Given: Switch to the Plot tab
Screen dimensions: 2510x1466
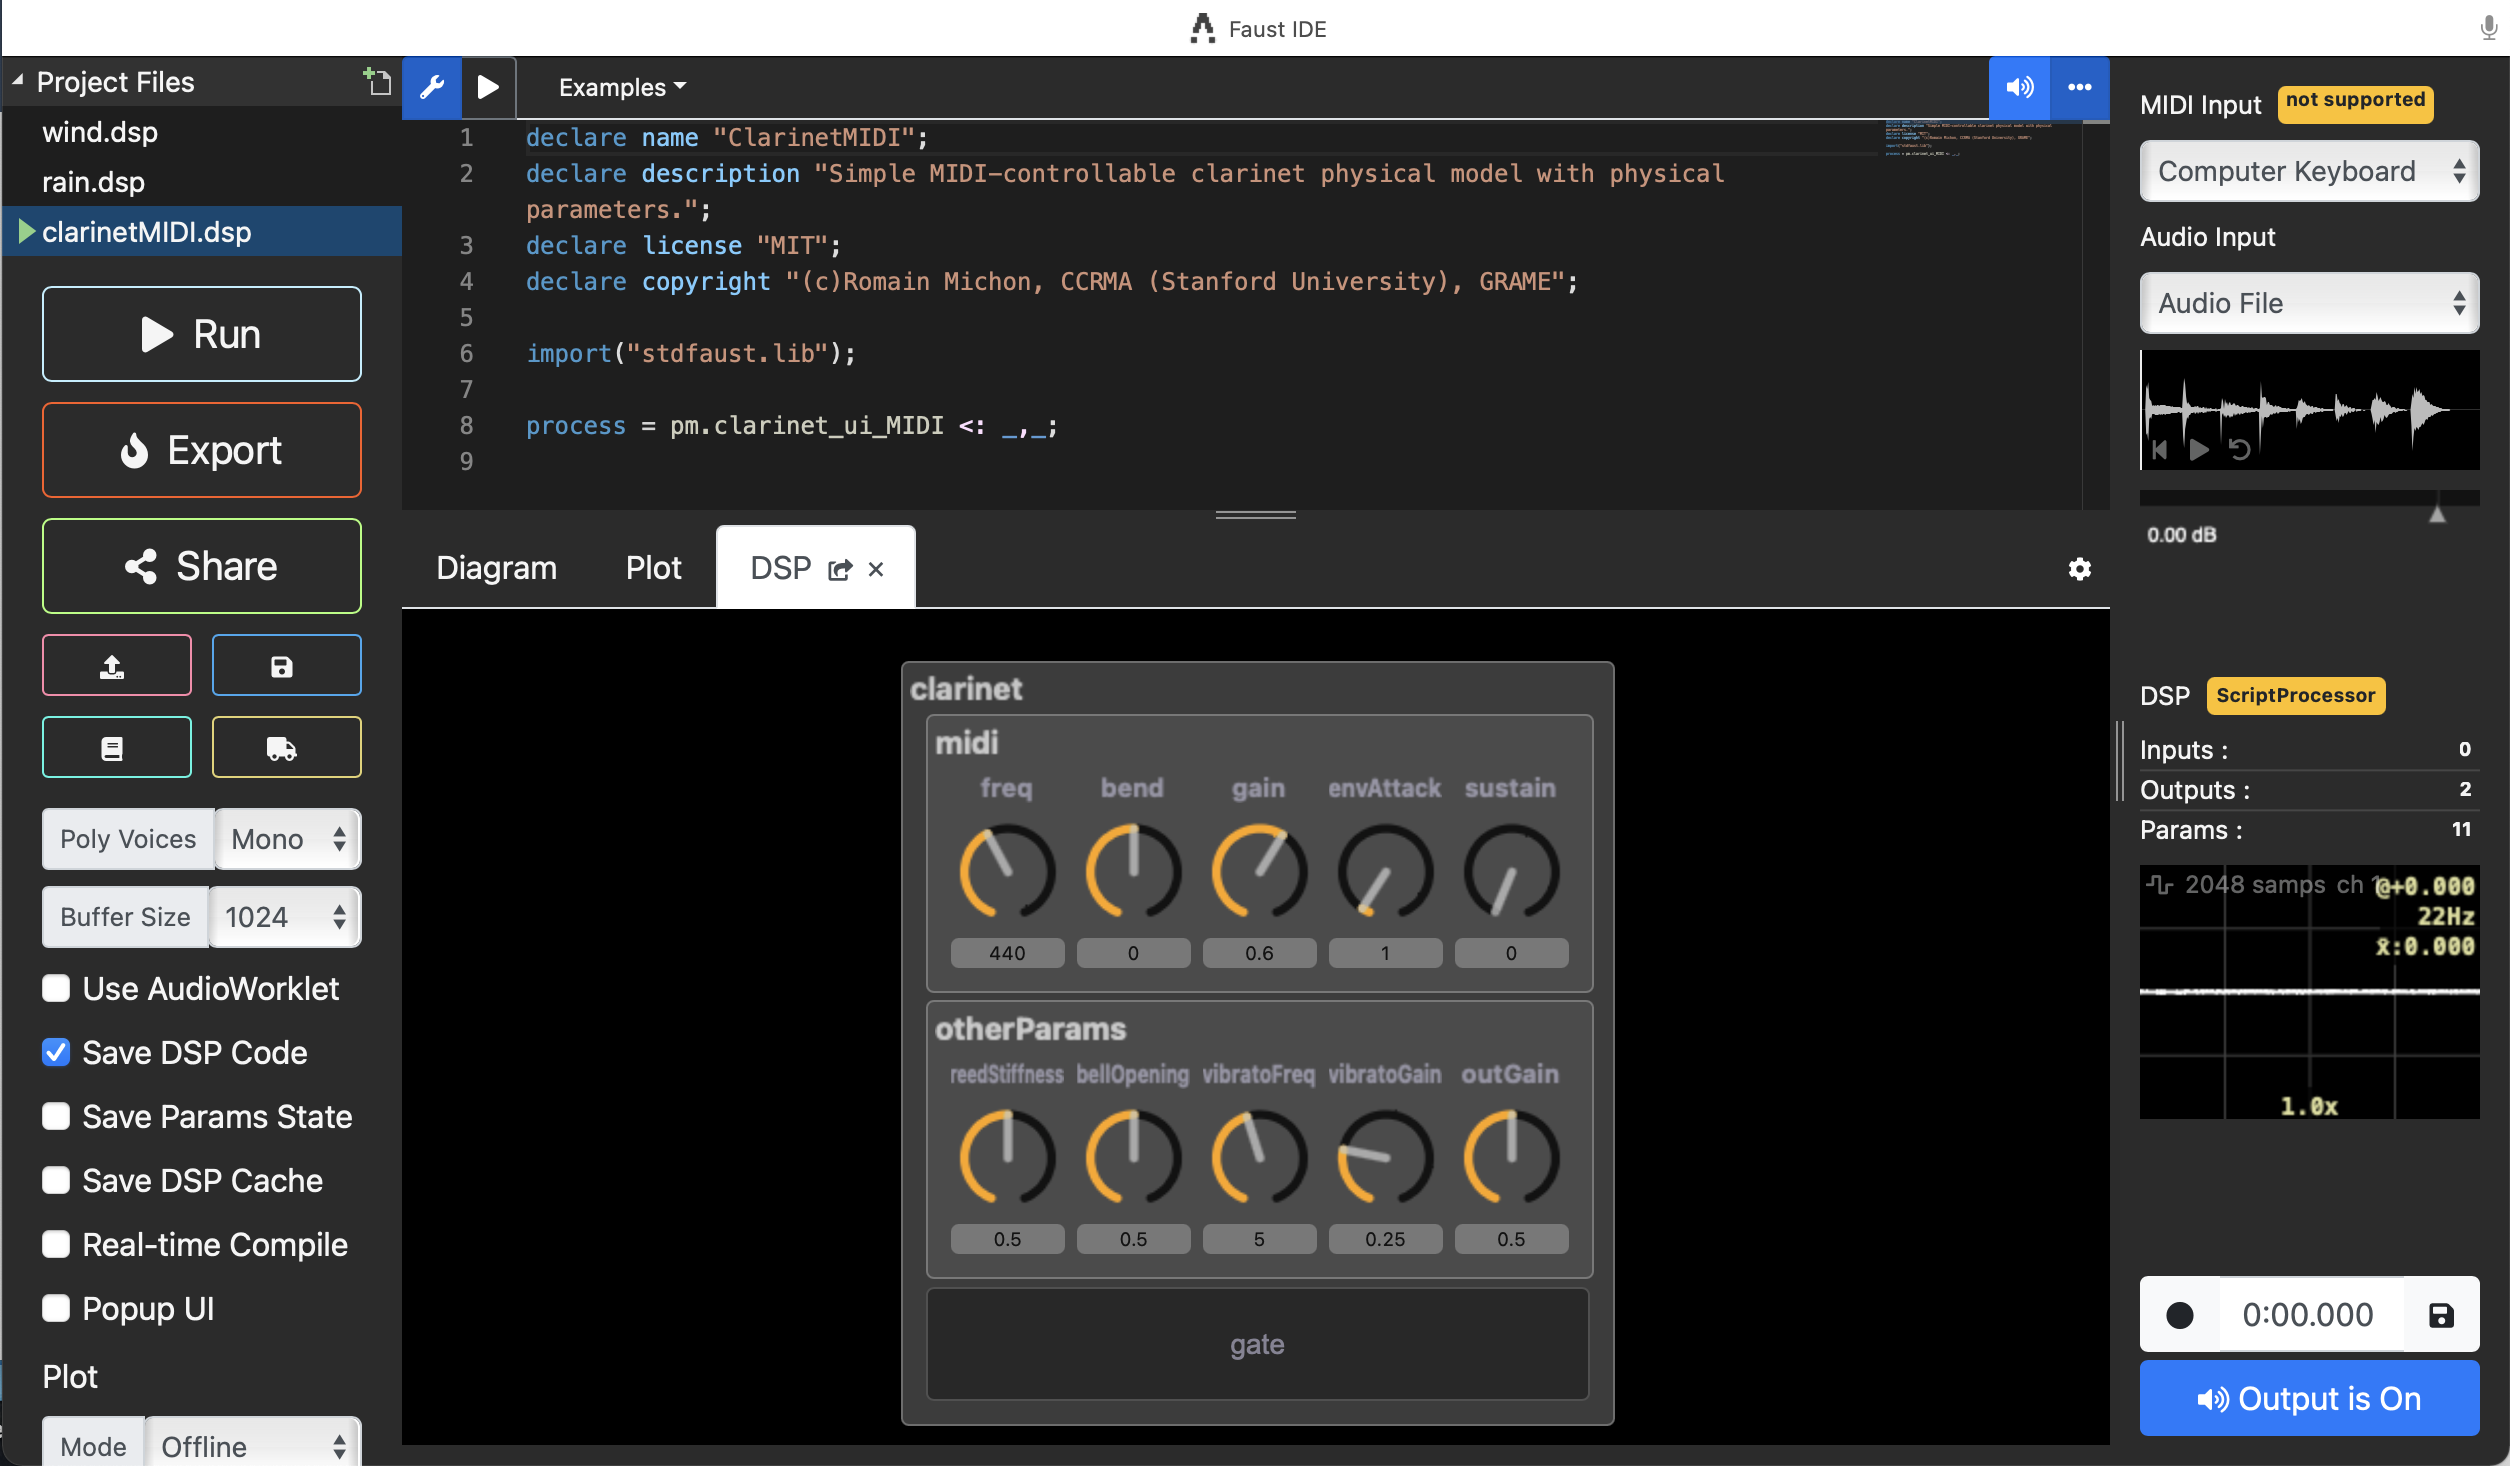Looking at the screenshot, I should (x=653, y=568).
